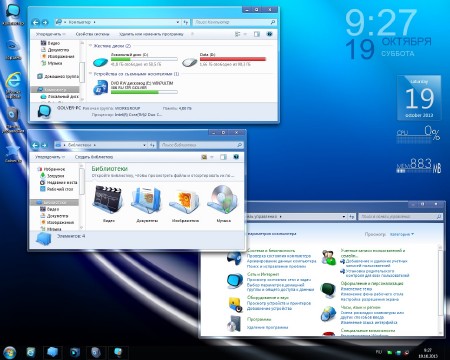The width and height of the screenshot is (450, 360).
Task: Toggle preview pane in the Libraries window
Action: pyautogui.click(x=223, y=157)
